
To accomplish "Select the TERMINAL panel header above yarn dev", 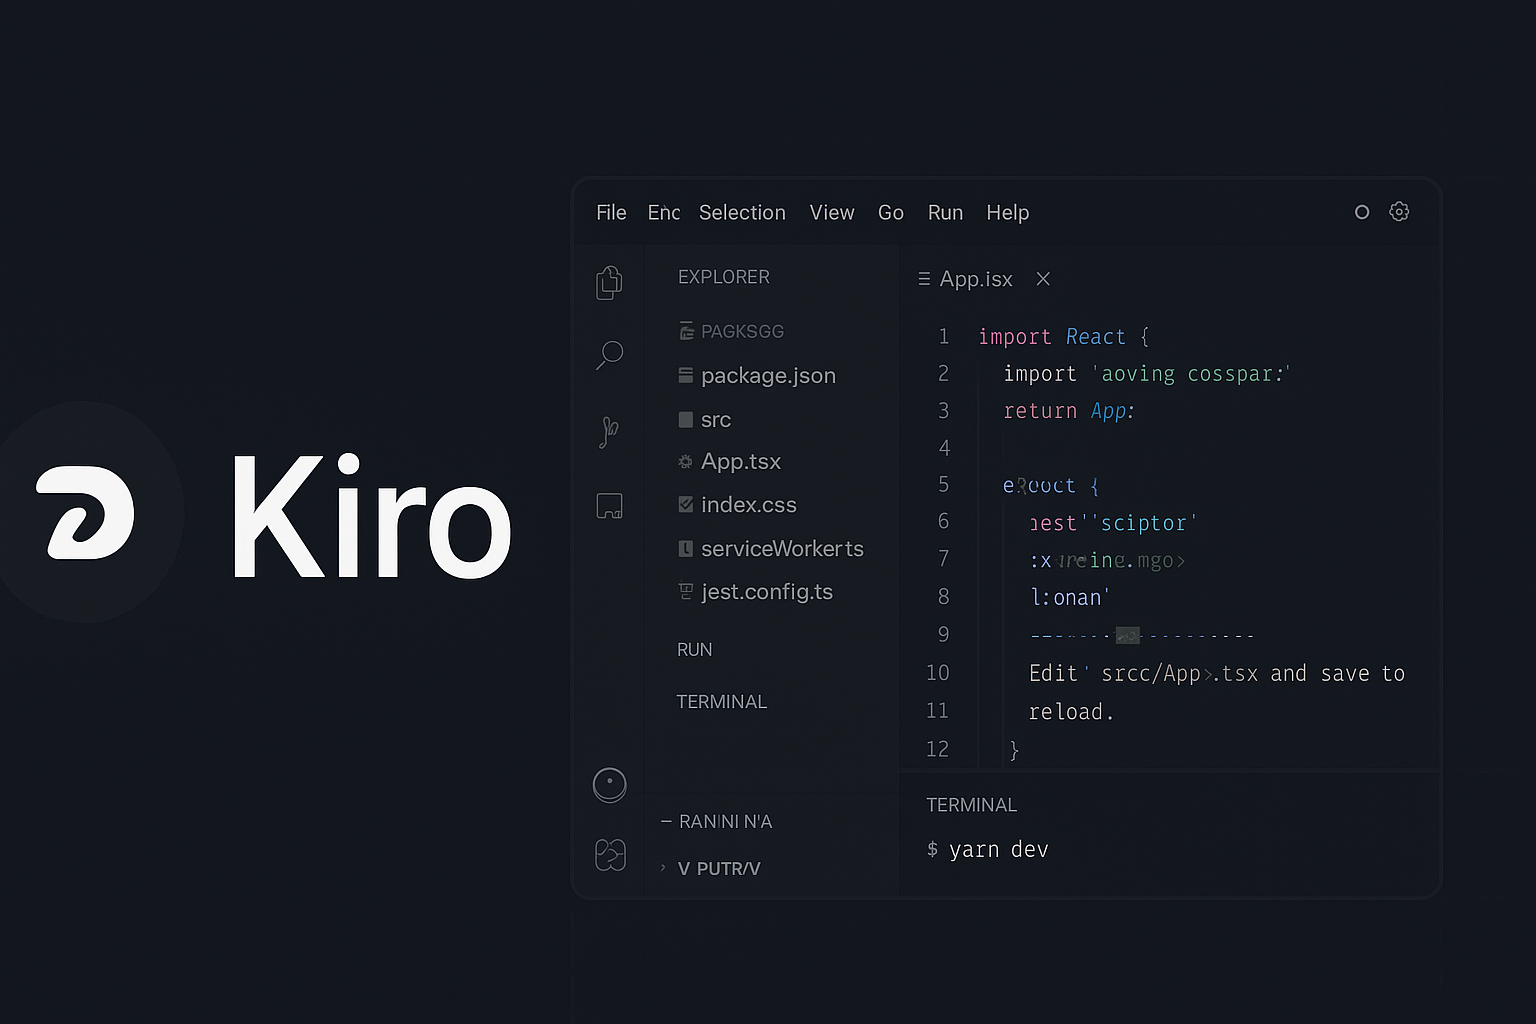I will click(972, 805).
